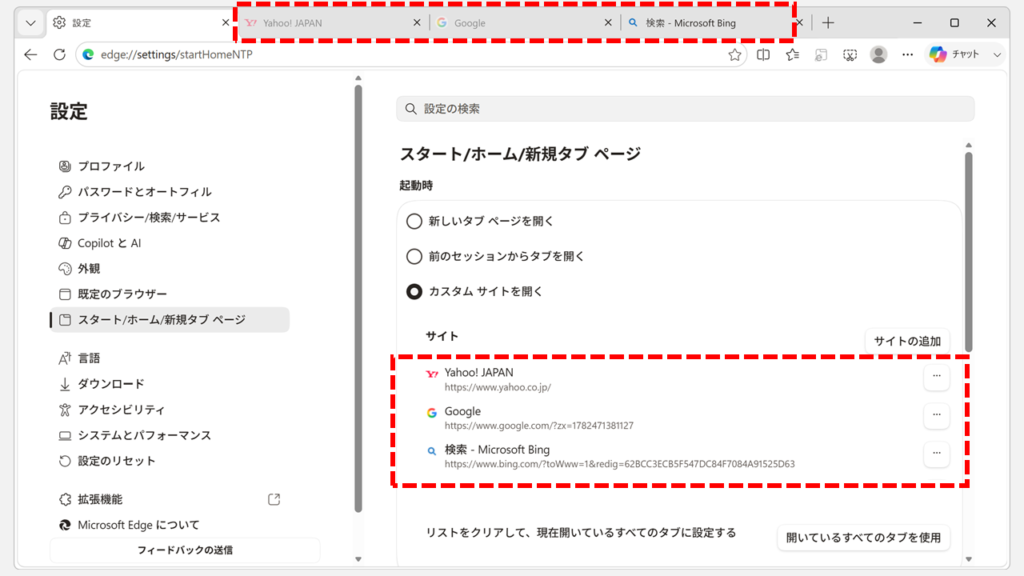Select the 設定 tab

coord(140,23)
